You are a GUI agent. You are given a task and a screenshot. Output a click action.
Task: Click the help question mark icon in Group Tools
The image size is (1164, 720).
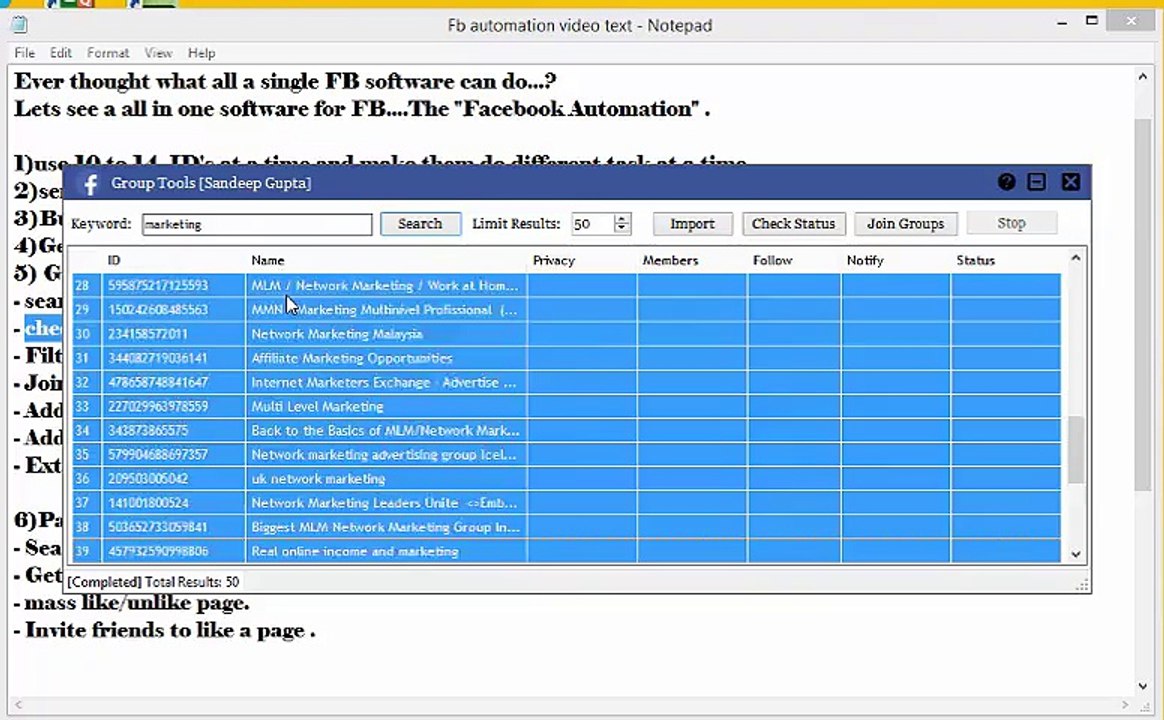click(1006, 182)
